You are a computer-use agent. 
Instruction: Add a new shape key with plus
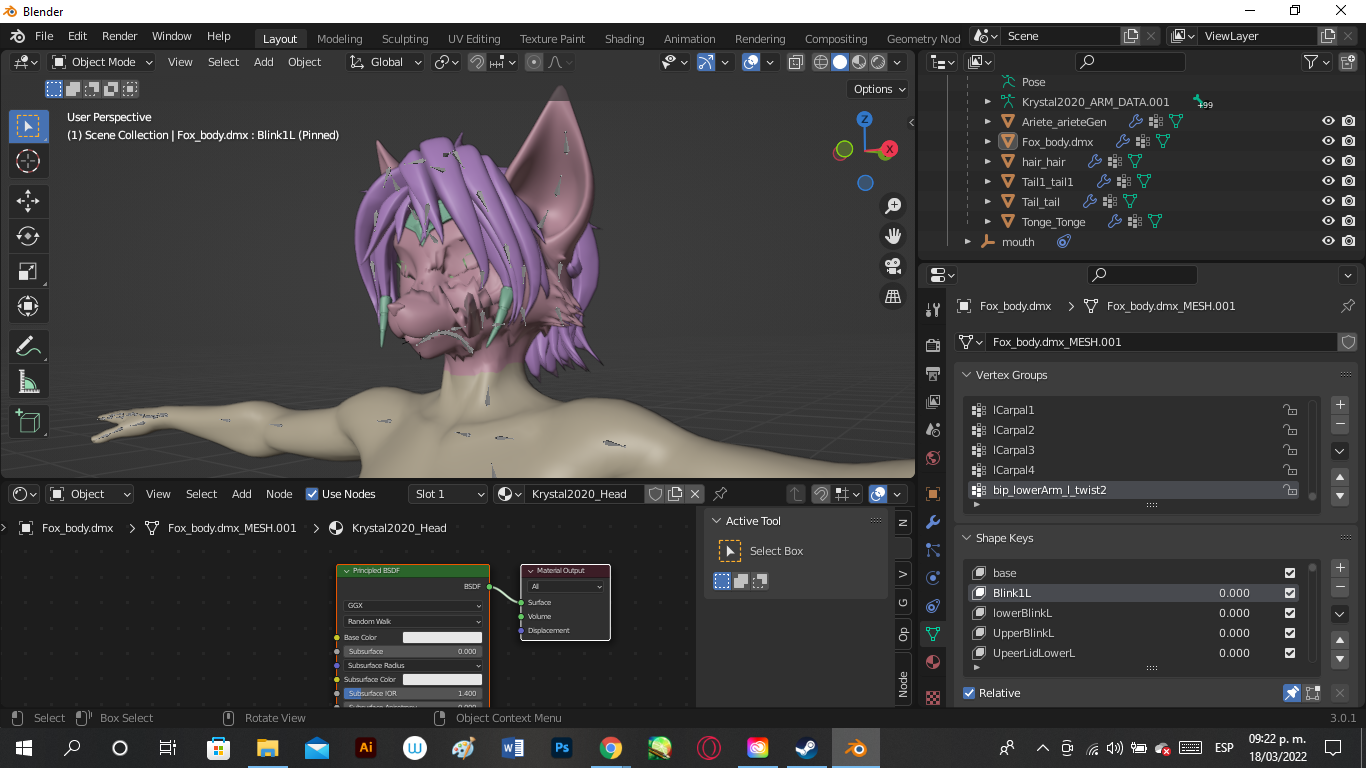click(x=1340, y=568)
